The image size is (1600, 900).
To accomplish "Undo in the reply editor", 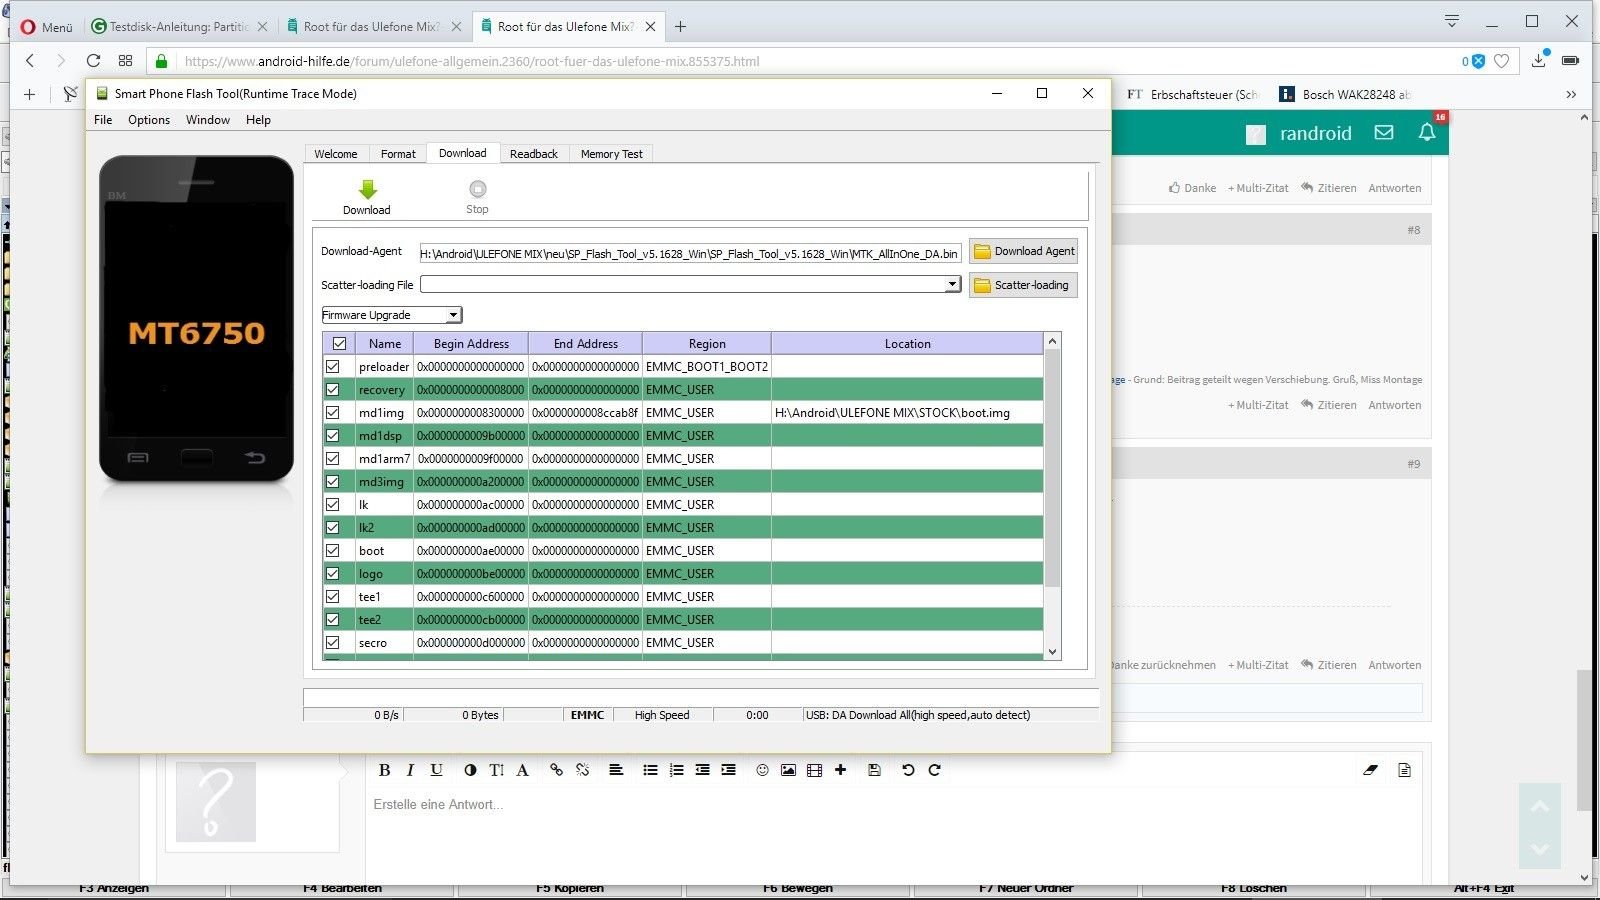I will tap(908, 770).
